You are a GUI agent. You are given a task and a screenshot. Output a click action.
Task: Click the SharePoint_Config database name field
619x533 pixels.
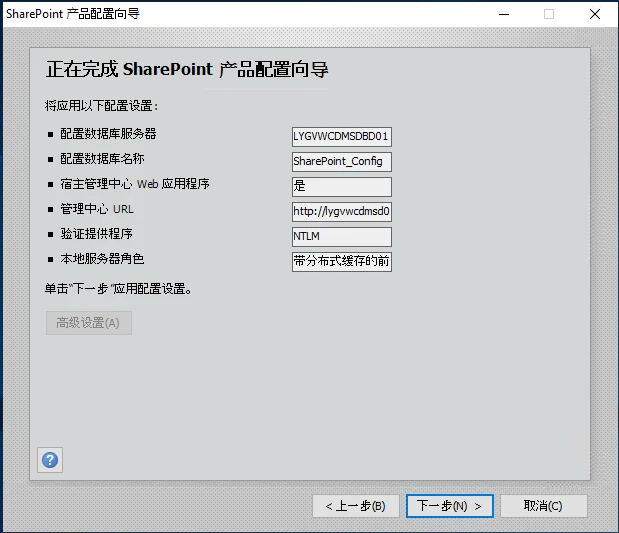342,161
